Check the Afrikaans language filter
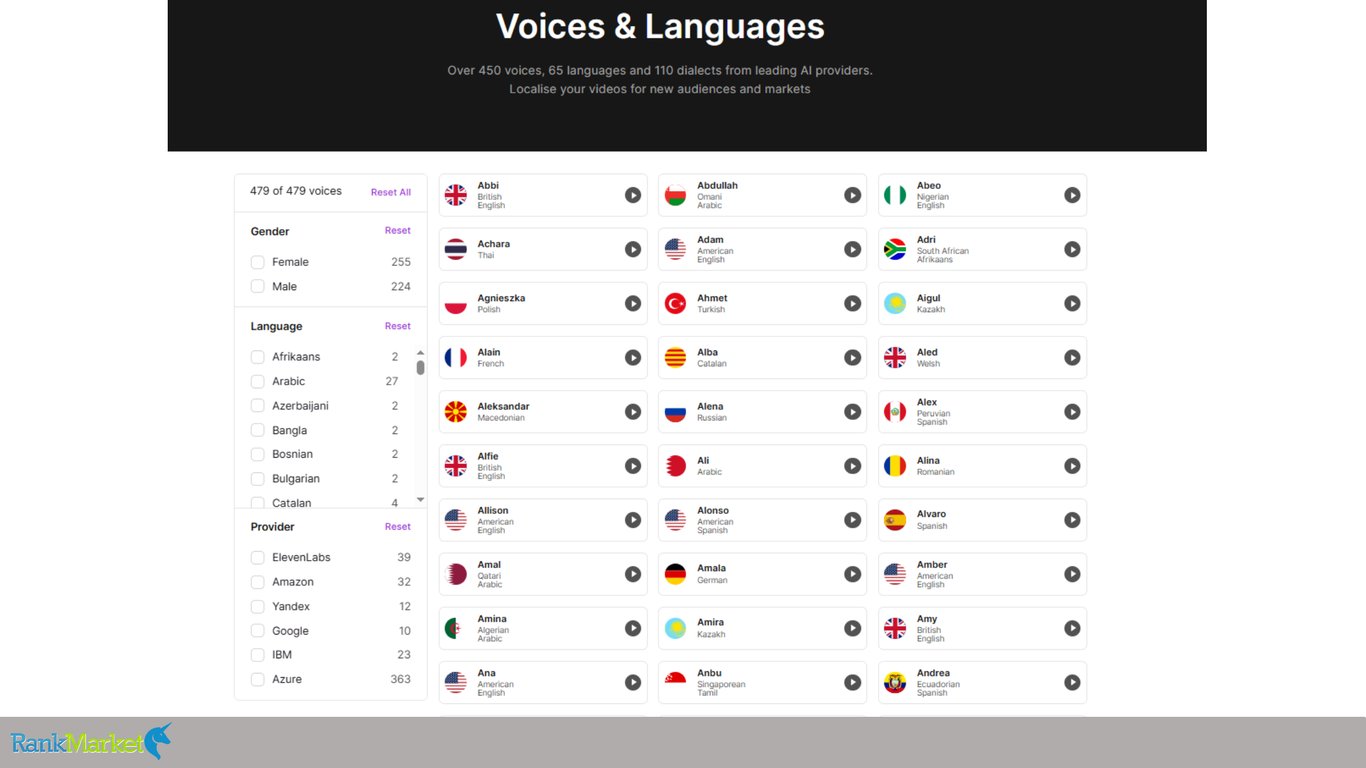The height and width of the screenshot is (768, 1366). tap(257, 357)
